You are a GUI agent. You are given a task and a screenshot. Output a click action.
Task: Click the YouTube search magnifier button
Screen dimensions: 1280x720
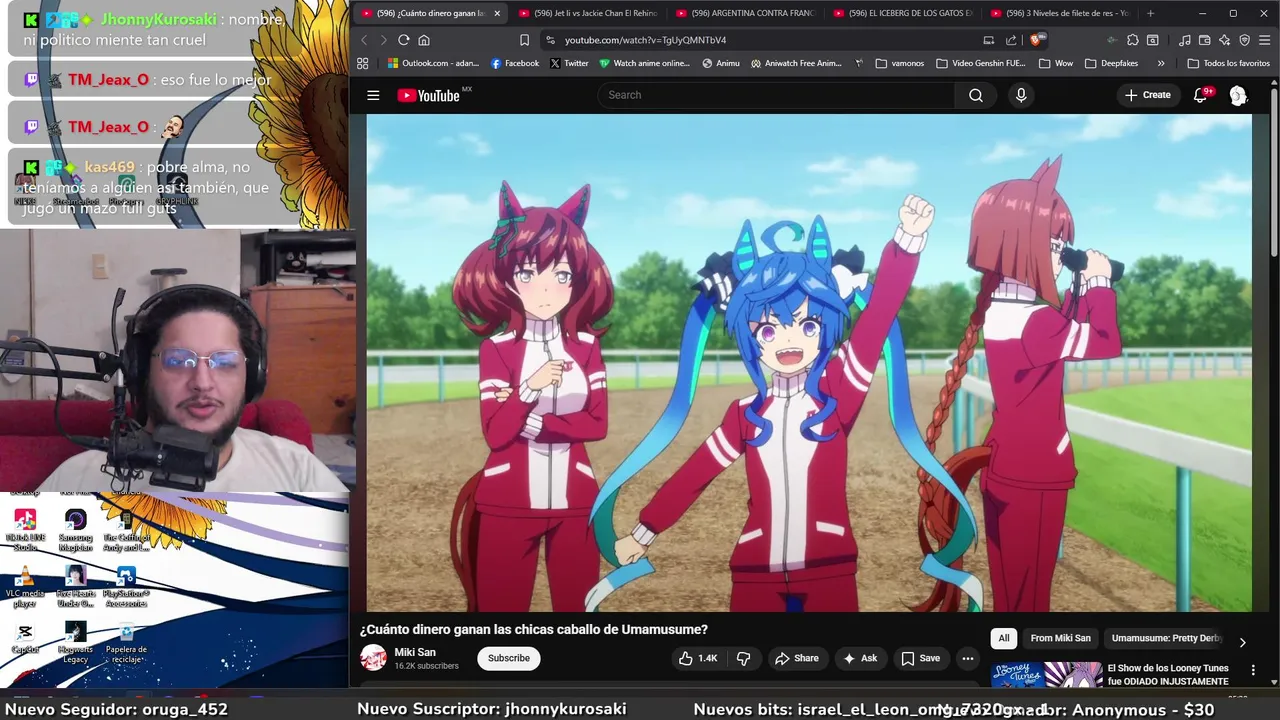click(976, 95)
